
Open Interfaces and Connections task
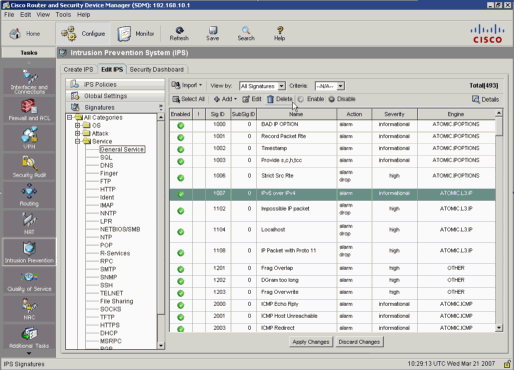[x=29, y=82]
